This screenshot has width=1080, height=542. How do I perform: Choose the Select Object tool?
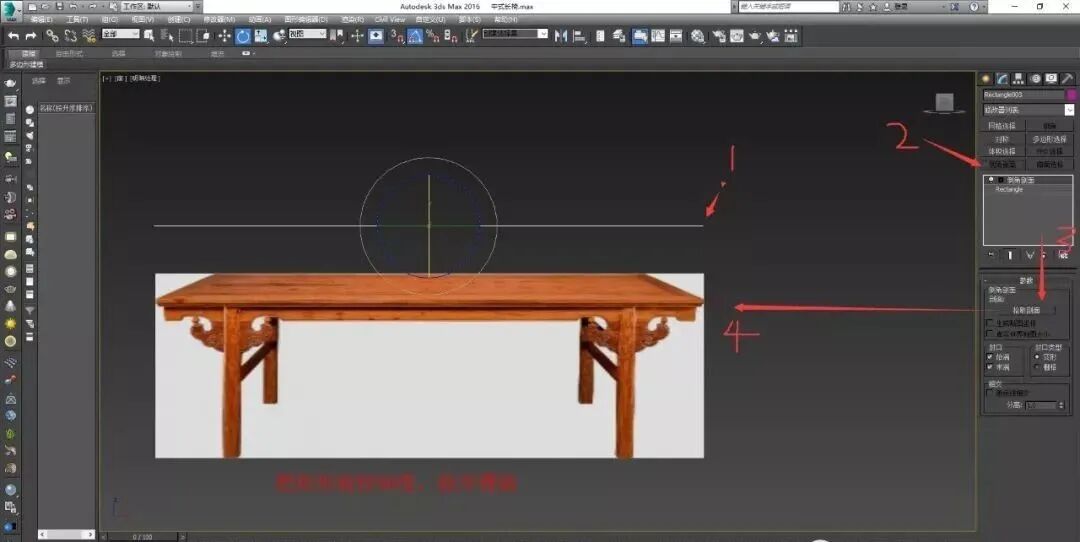(x=149, y=36)
